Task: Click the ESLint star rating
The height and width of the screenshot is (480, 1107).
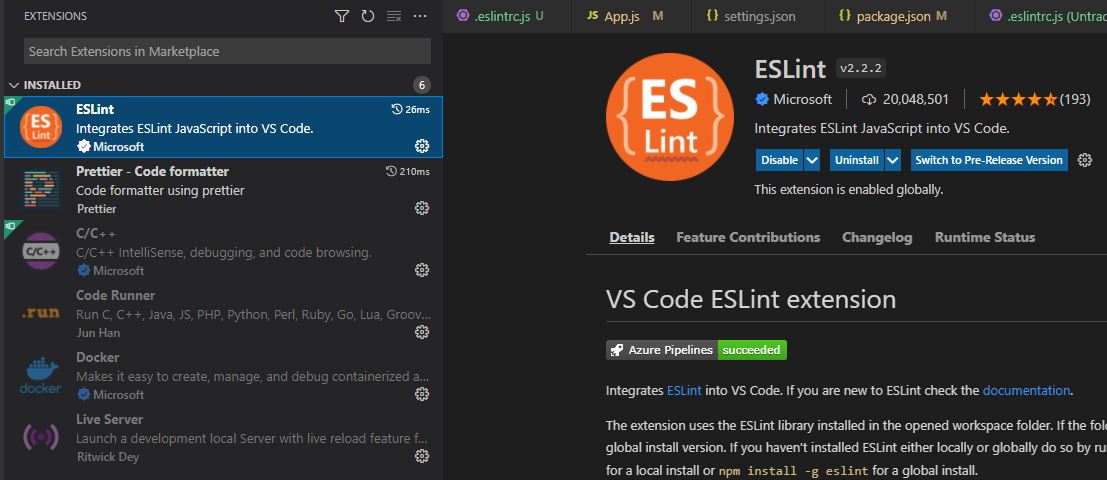Action: pyautogui.click(x=1018, y=100)
